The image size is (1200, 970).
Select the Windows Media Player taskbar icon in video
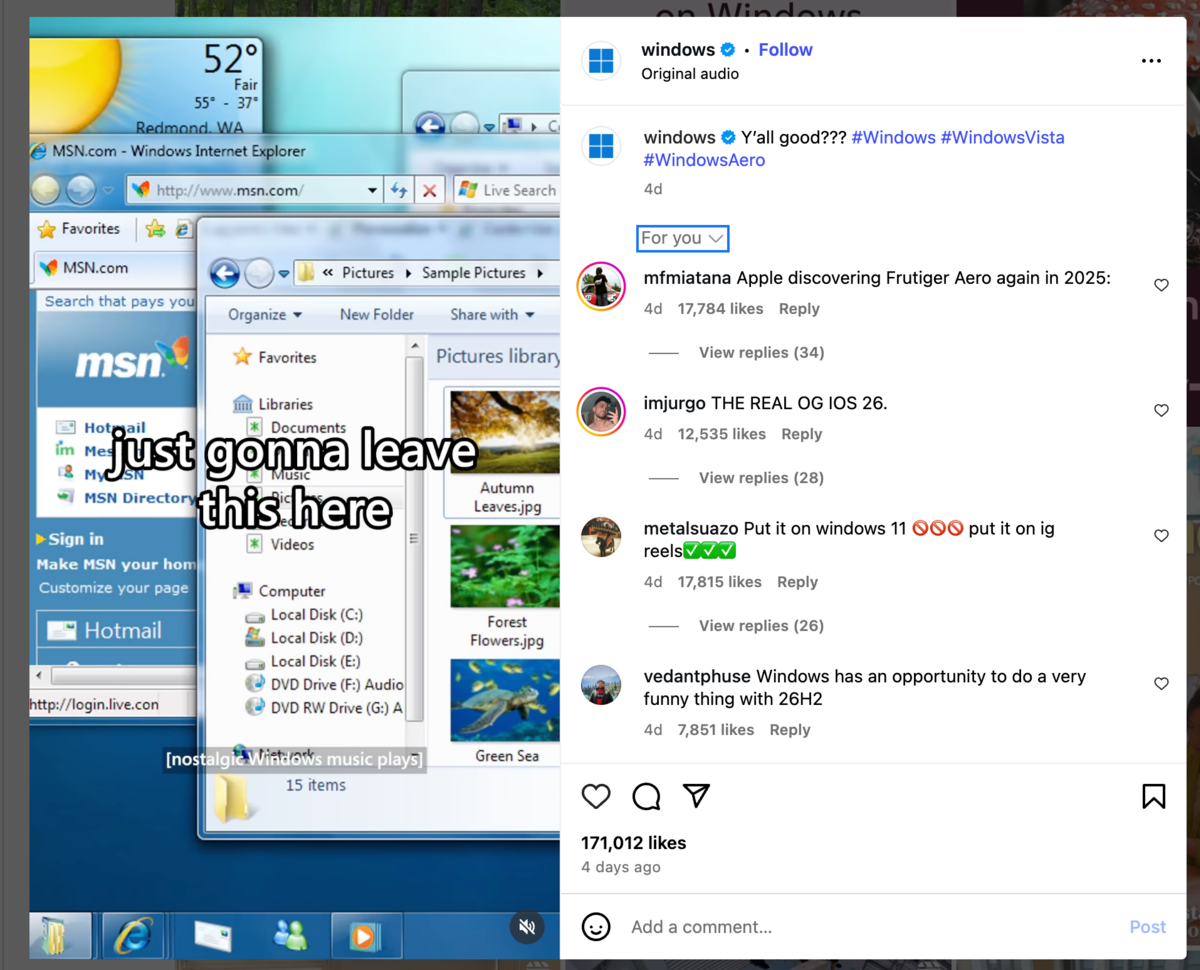[x=365, y=937]
